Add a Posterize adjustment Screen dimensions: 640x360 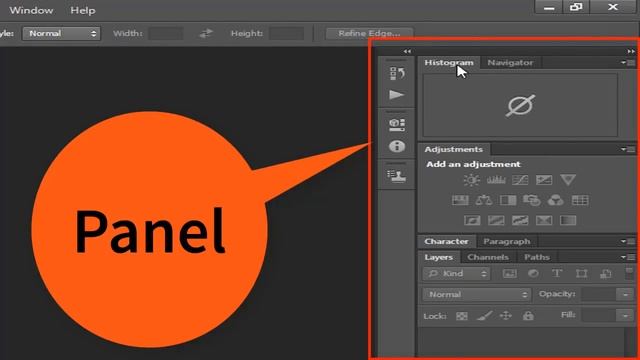click(x=496, y=220)
